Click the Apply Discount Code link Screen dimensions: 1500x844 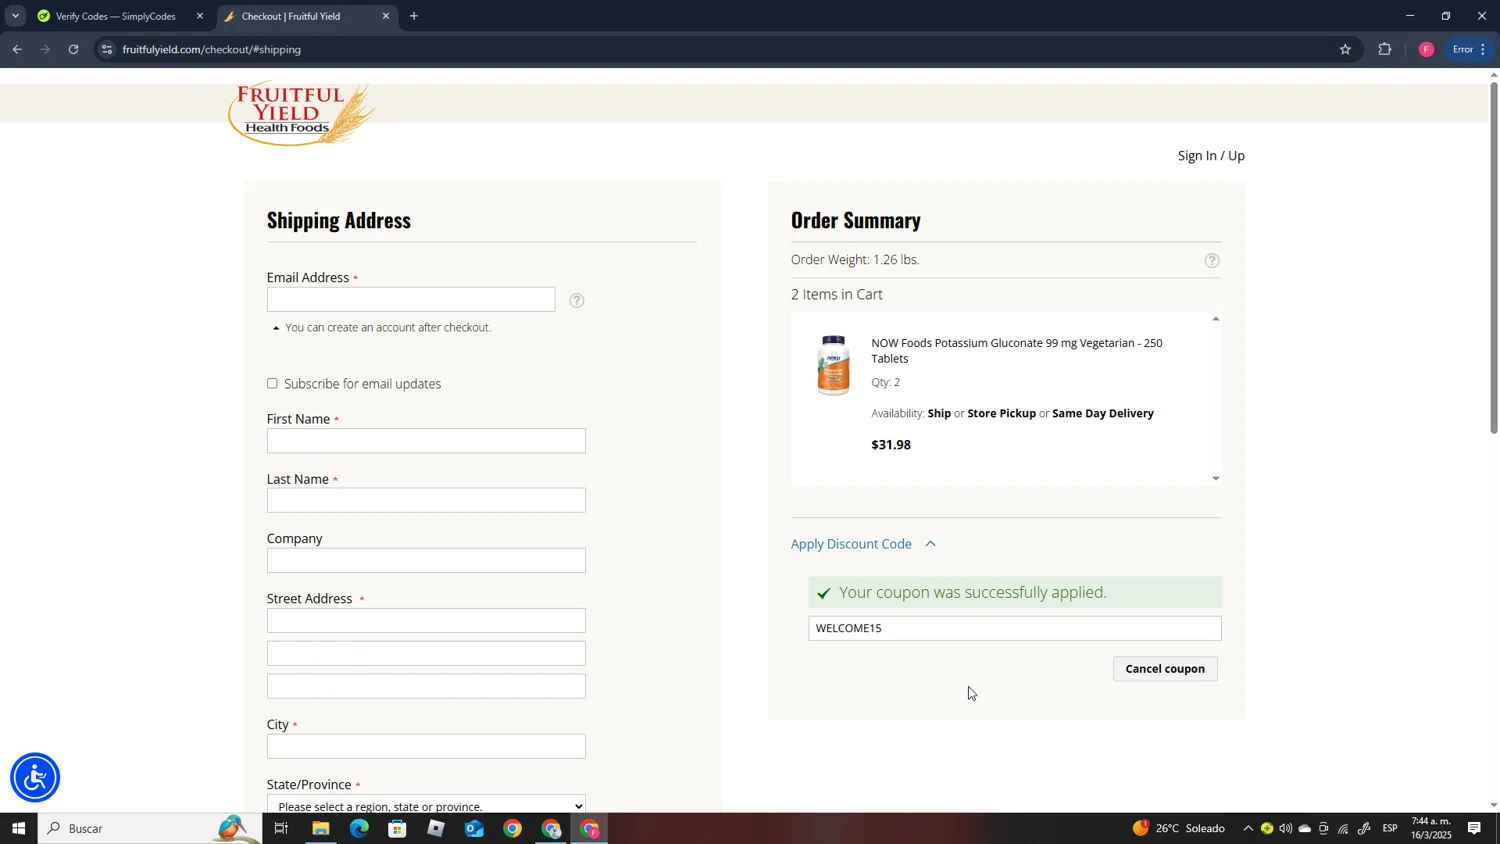[x=851, y=544]
